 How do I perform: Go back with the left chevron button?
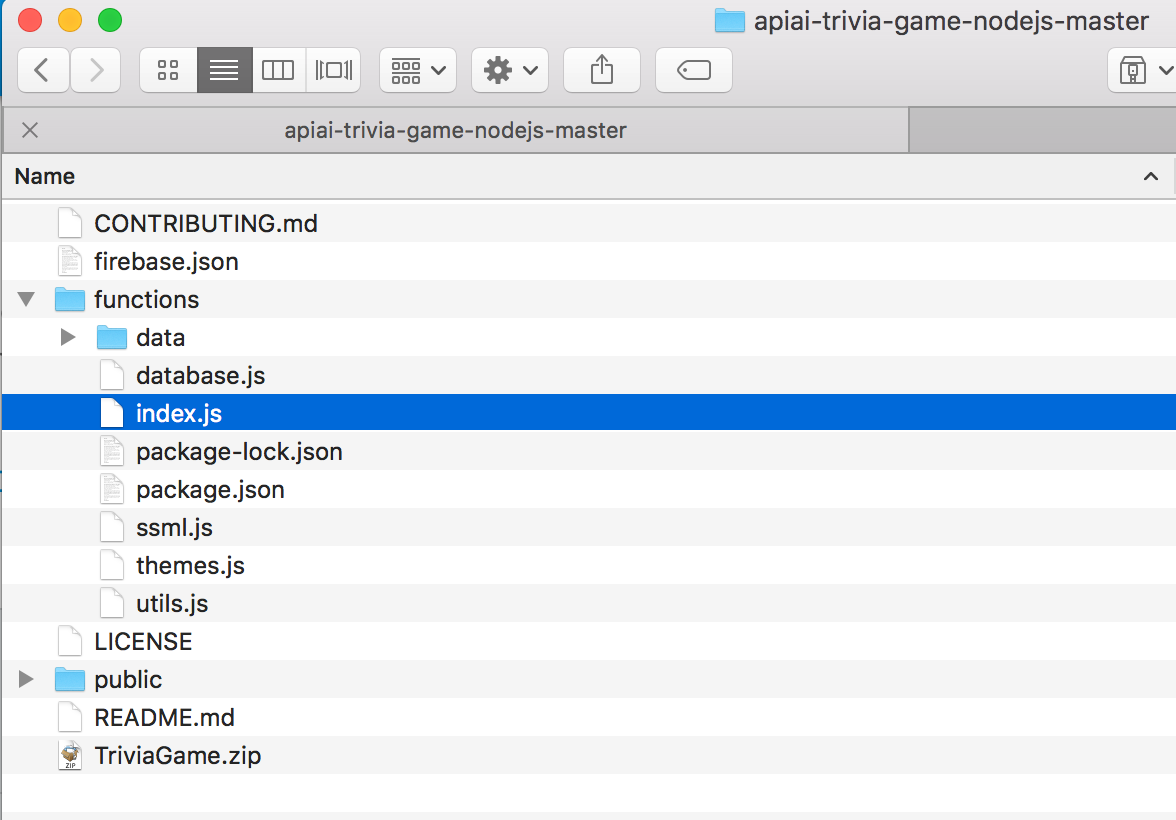pyautogui.click(x=43, y=71)
